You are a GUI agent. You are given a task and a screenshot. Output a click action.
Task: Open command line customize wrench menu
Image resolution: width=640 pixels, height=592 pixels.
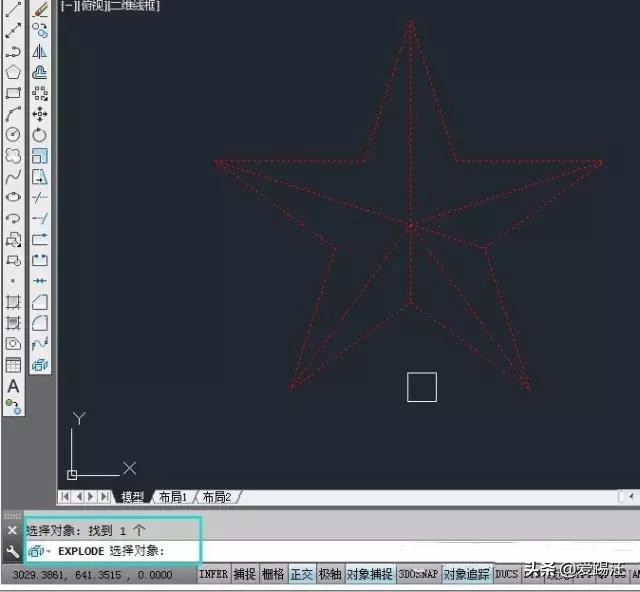(x=12, y=551)
